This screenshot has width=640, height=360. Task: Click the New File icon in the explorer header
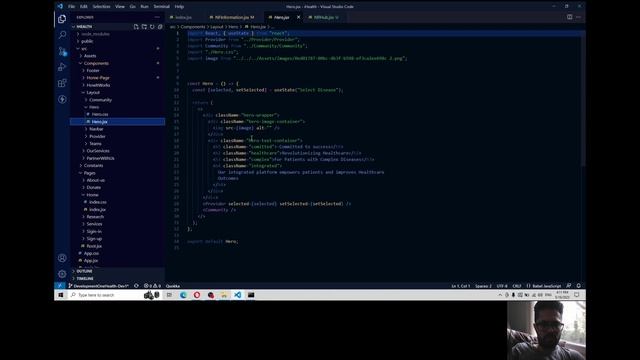136,27
